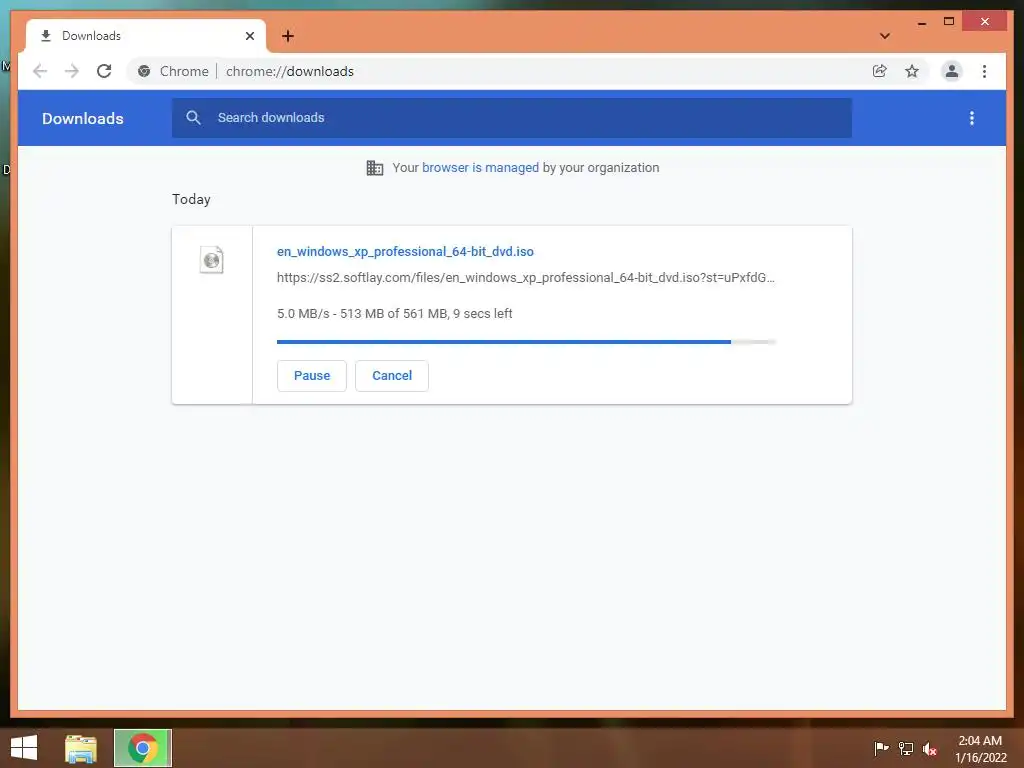Screen dimensions: 1024x768
Task: Cancel the ISO download
Action: 392,376
